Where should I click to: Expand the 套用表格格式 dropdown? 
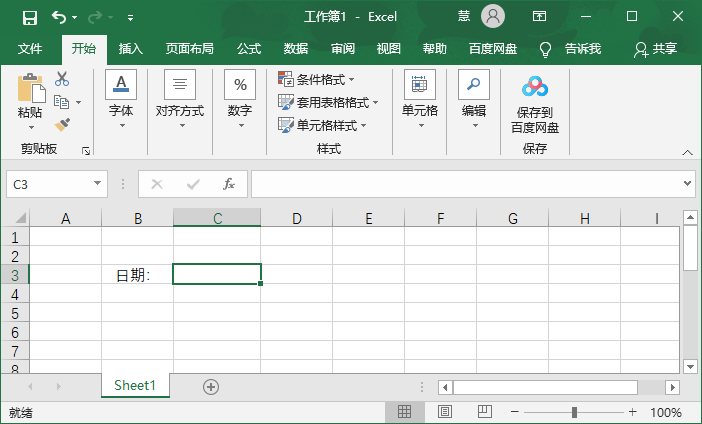pos(328,102)
